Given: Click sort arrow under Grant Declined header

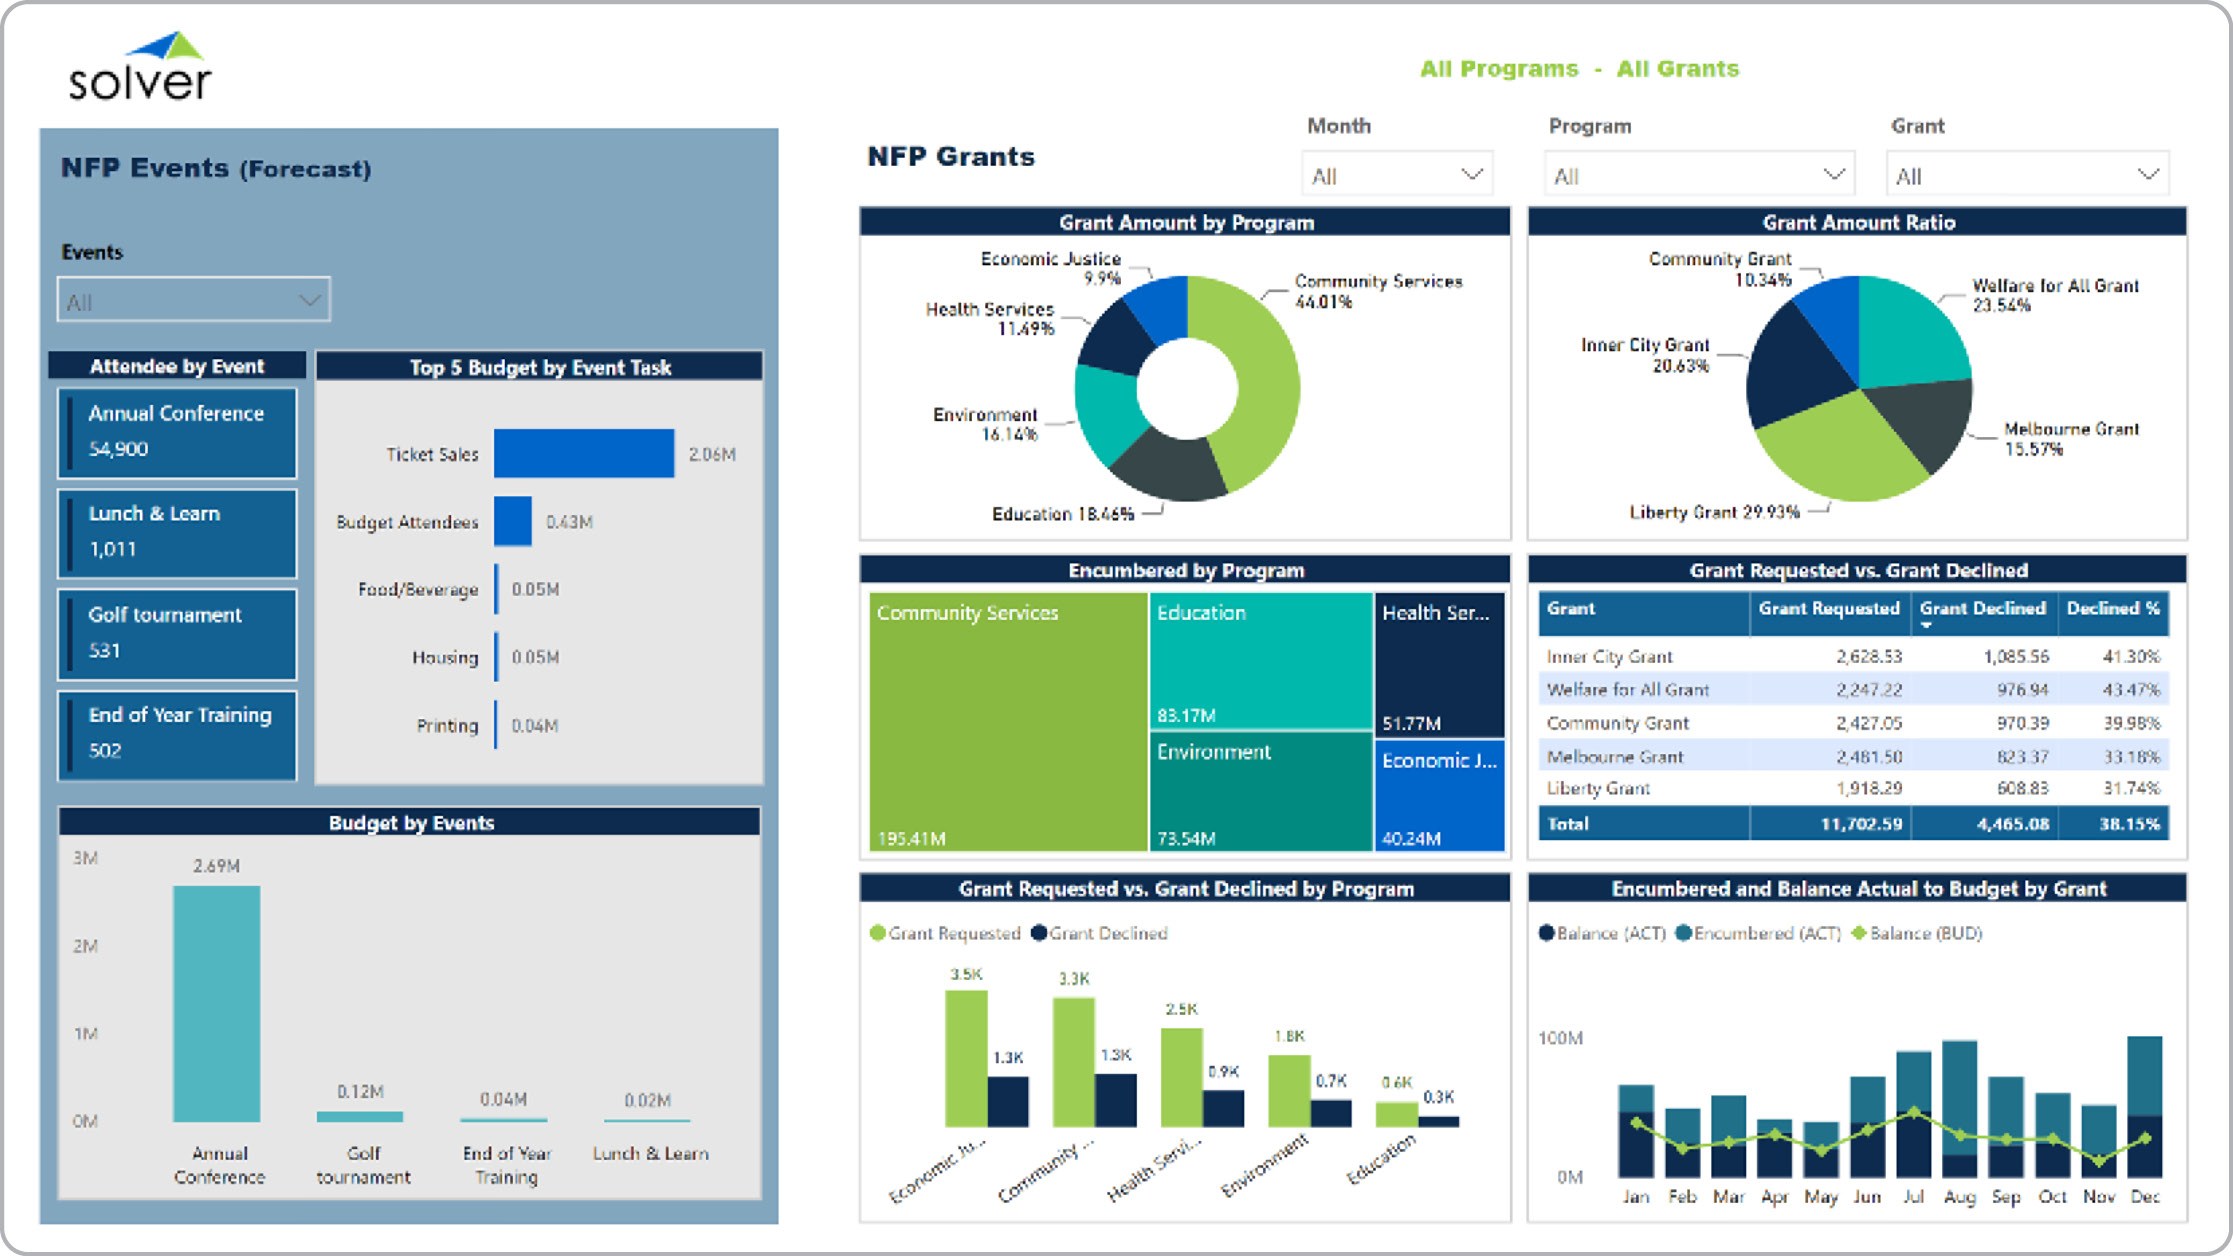Looking at the screenshot, I should [1926, 626].
